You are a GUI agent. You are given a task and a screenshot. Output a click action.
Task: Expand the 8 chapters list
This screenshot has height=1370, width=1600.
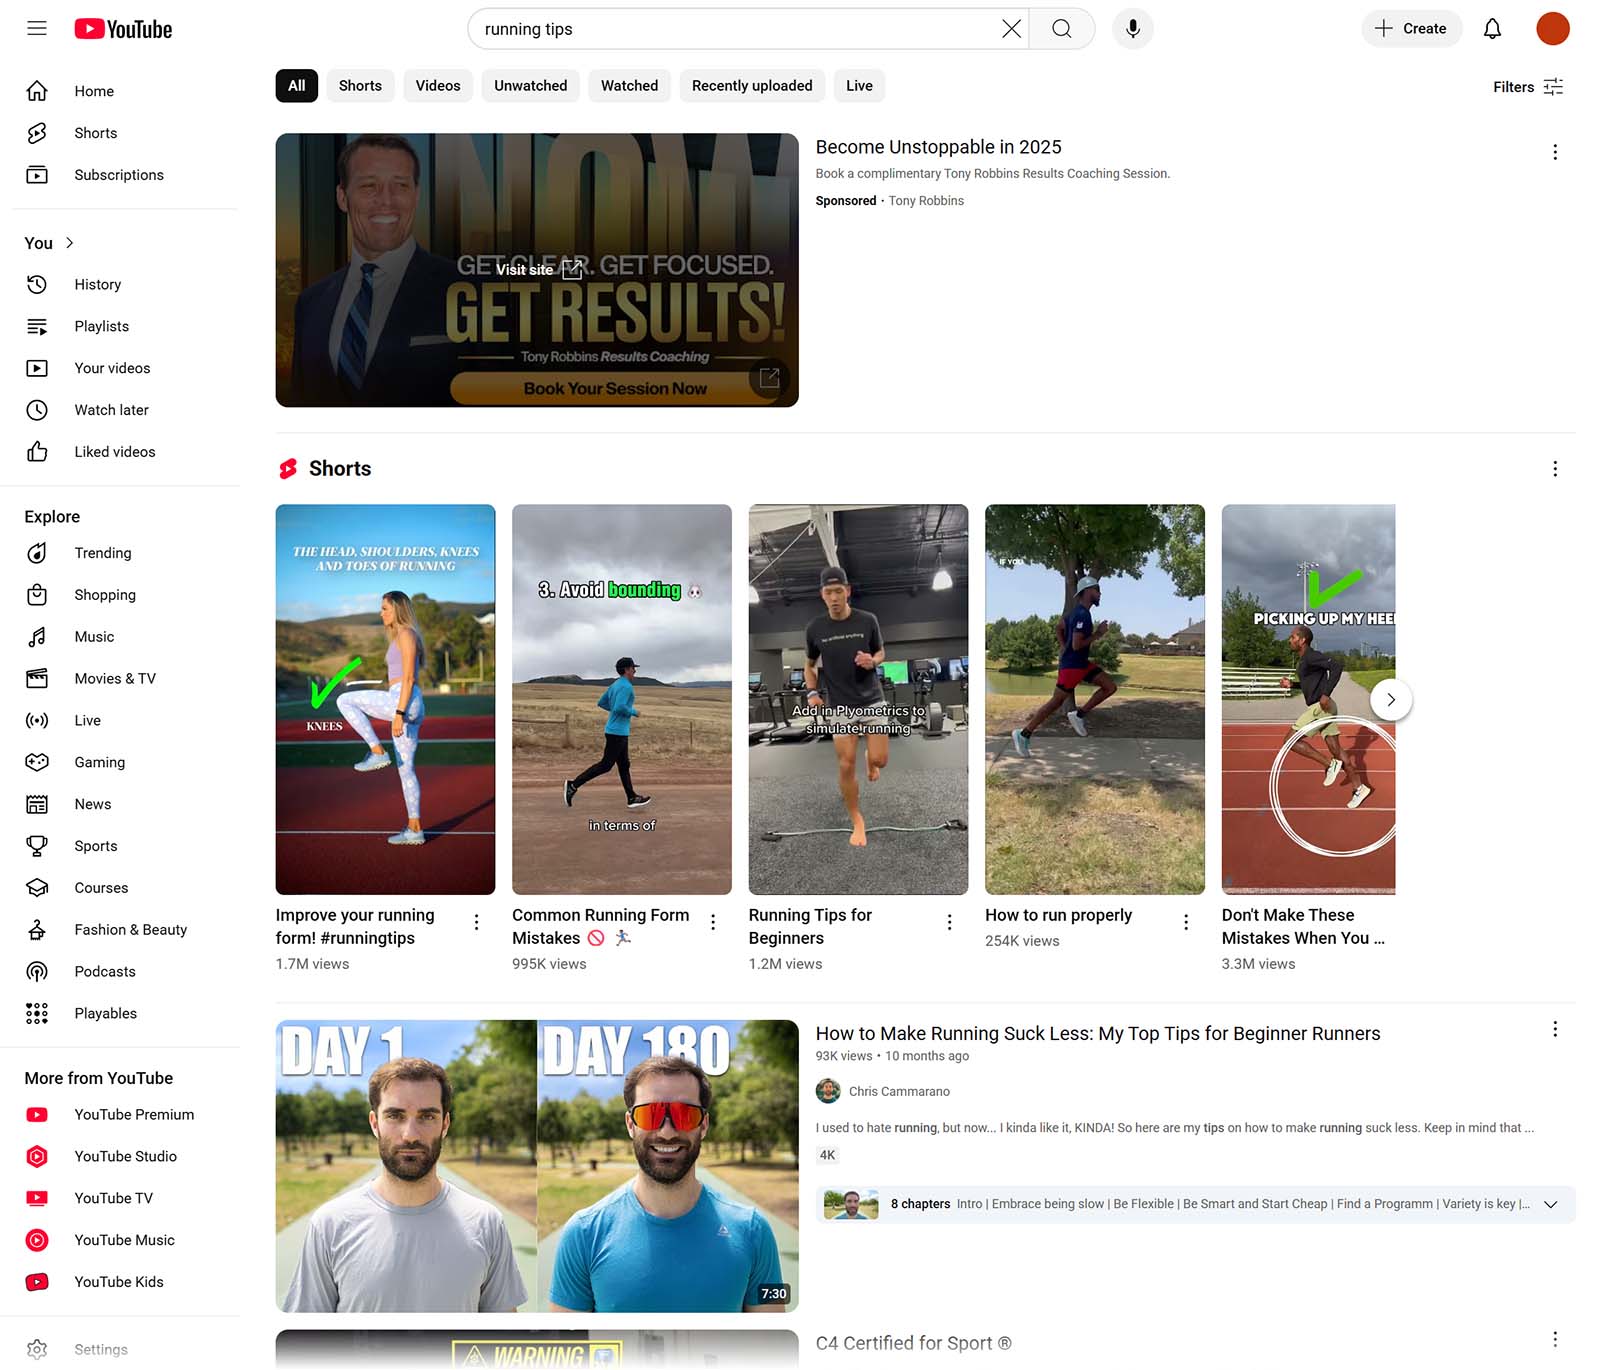1550,1204
